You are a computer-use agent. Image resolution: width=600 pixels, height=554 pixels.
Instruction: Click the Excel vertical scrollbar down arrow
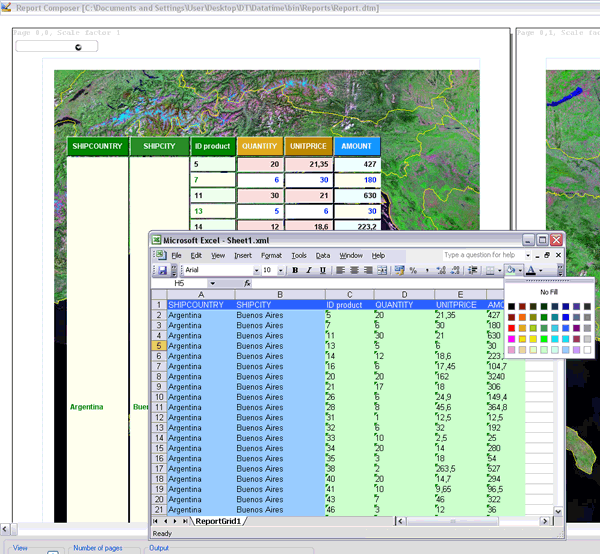point(558,511)
